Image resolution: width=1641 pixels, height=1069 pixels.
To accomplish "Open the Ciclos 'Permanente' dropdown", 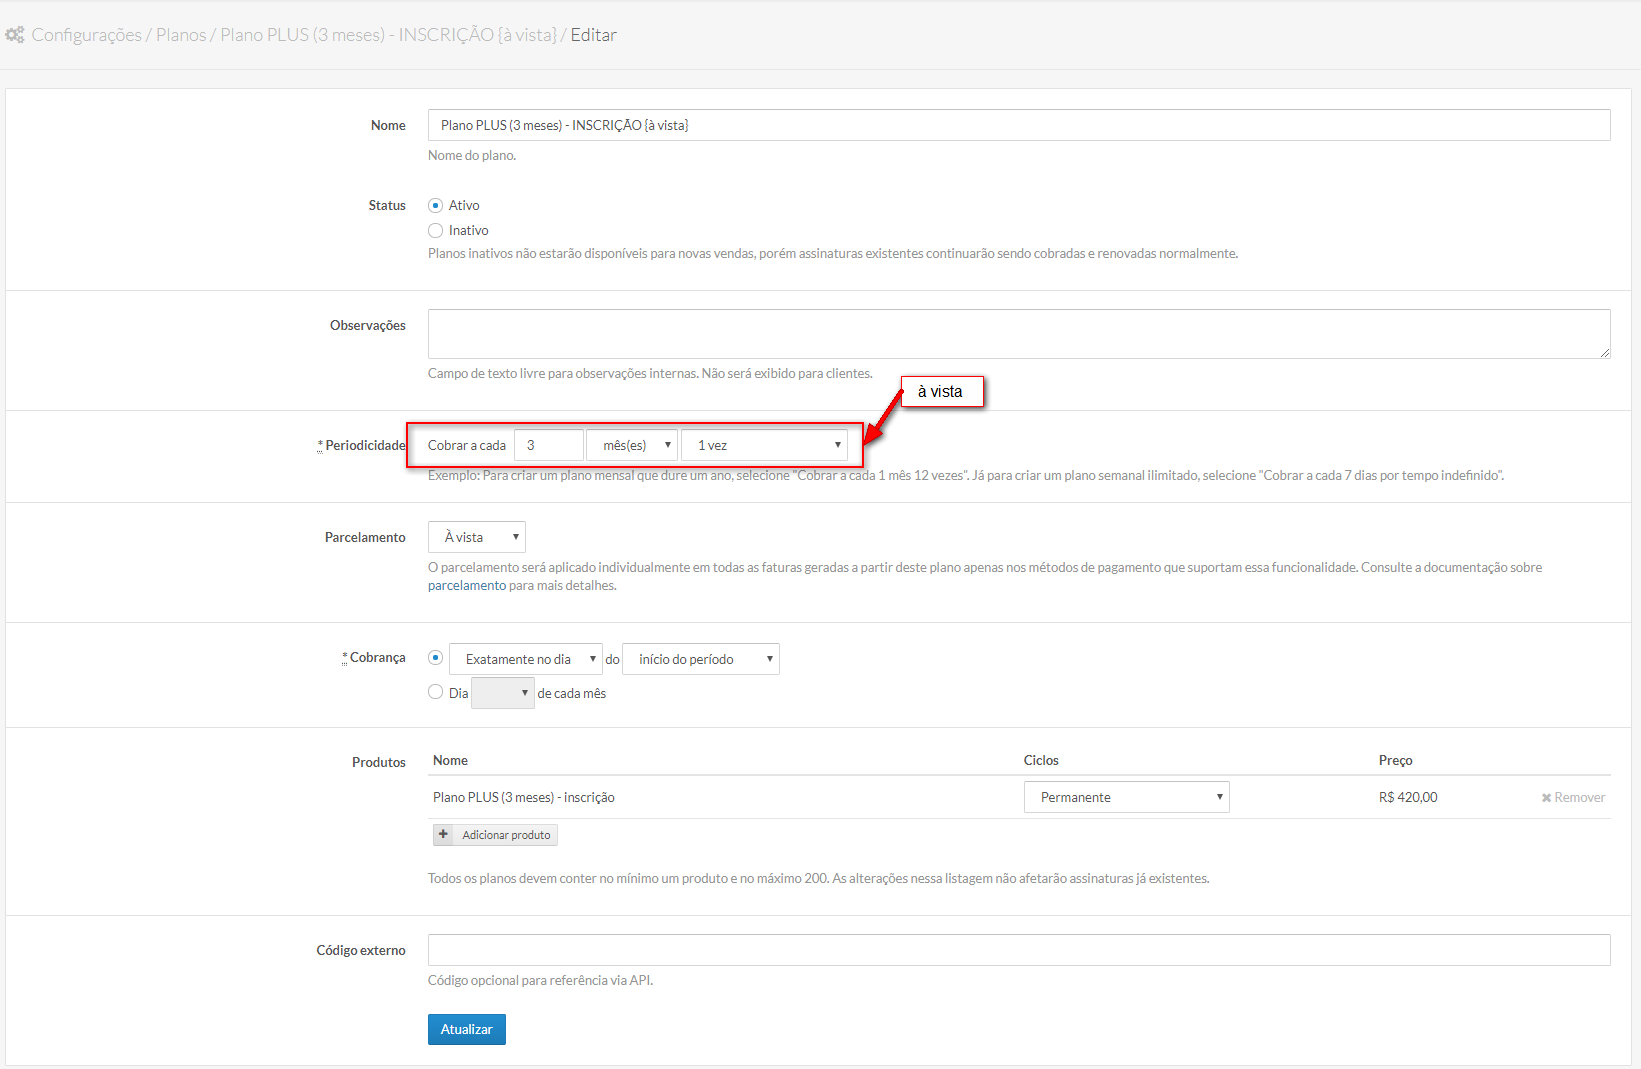I will 1126,797.
